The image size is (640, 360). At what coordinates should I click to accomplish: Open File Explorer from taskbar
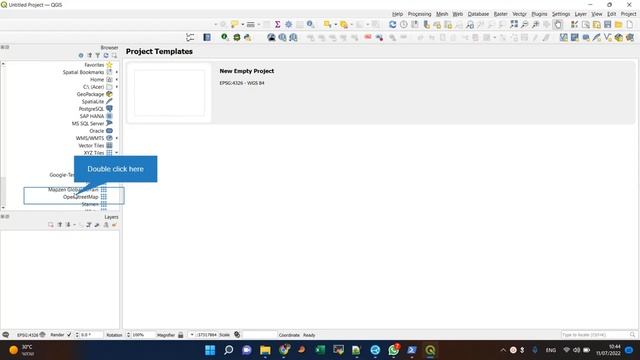coord(265,350)
